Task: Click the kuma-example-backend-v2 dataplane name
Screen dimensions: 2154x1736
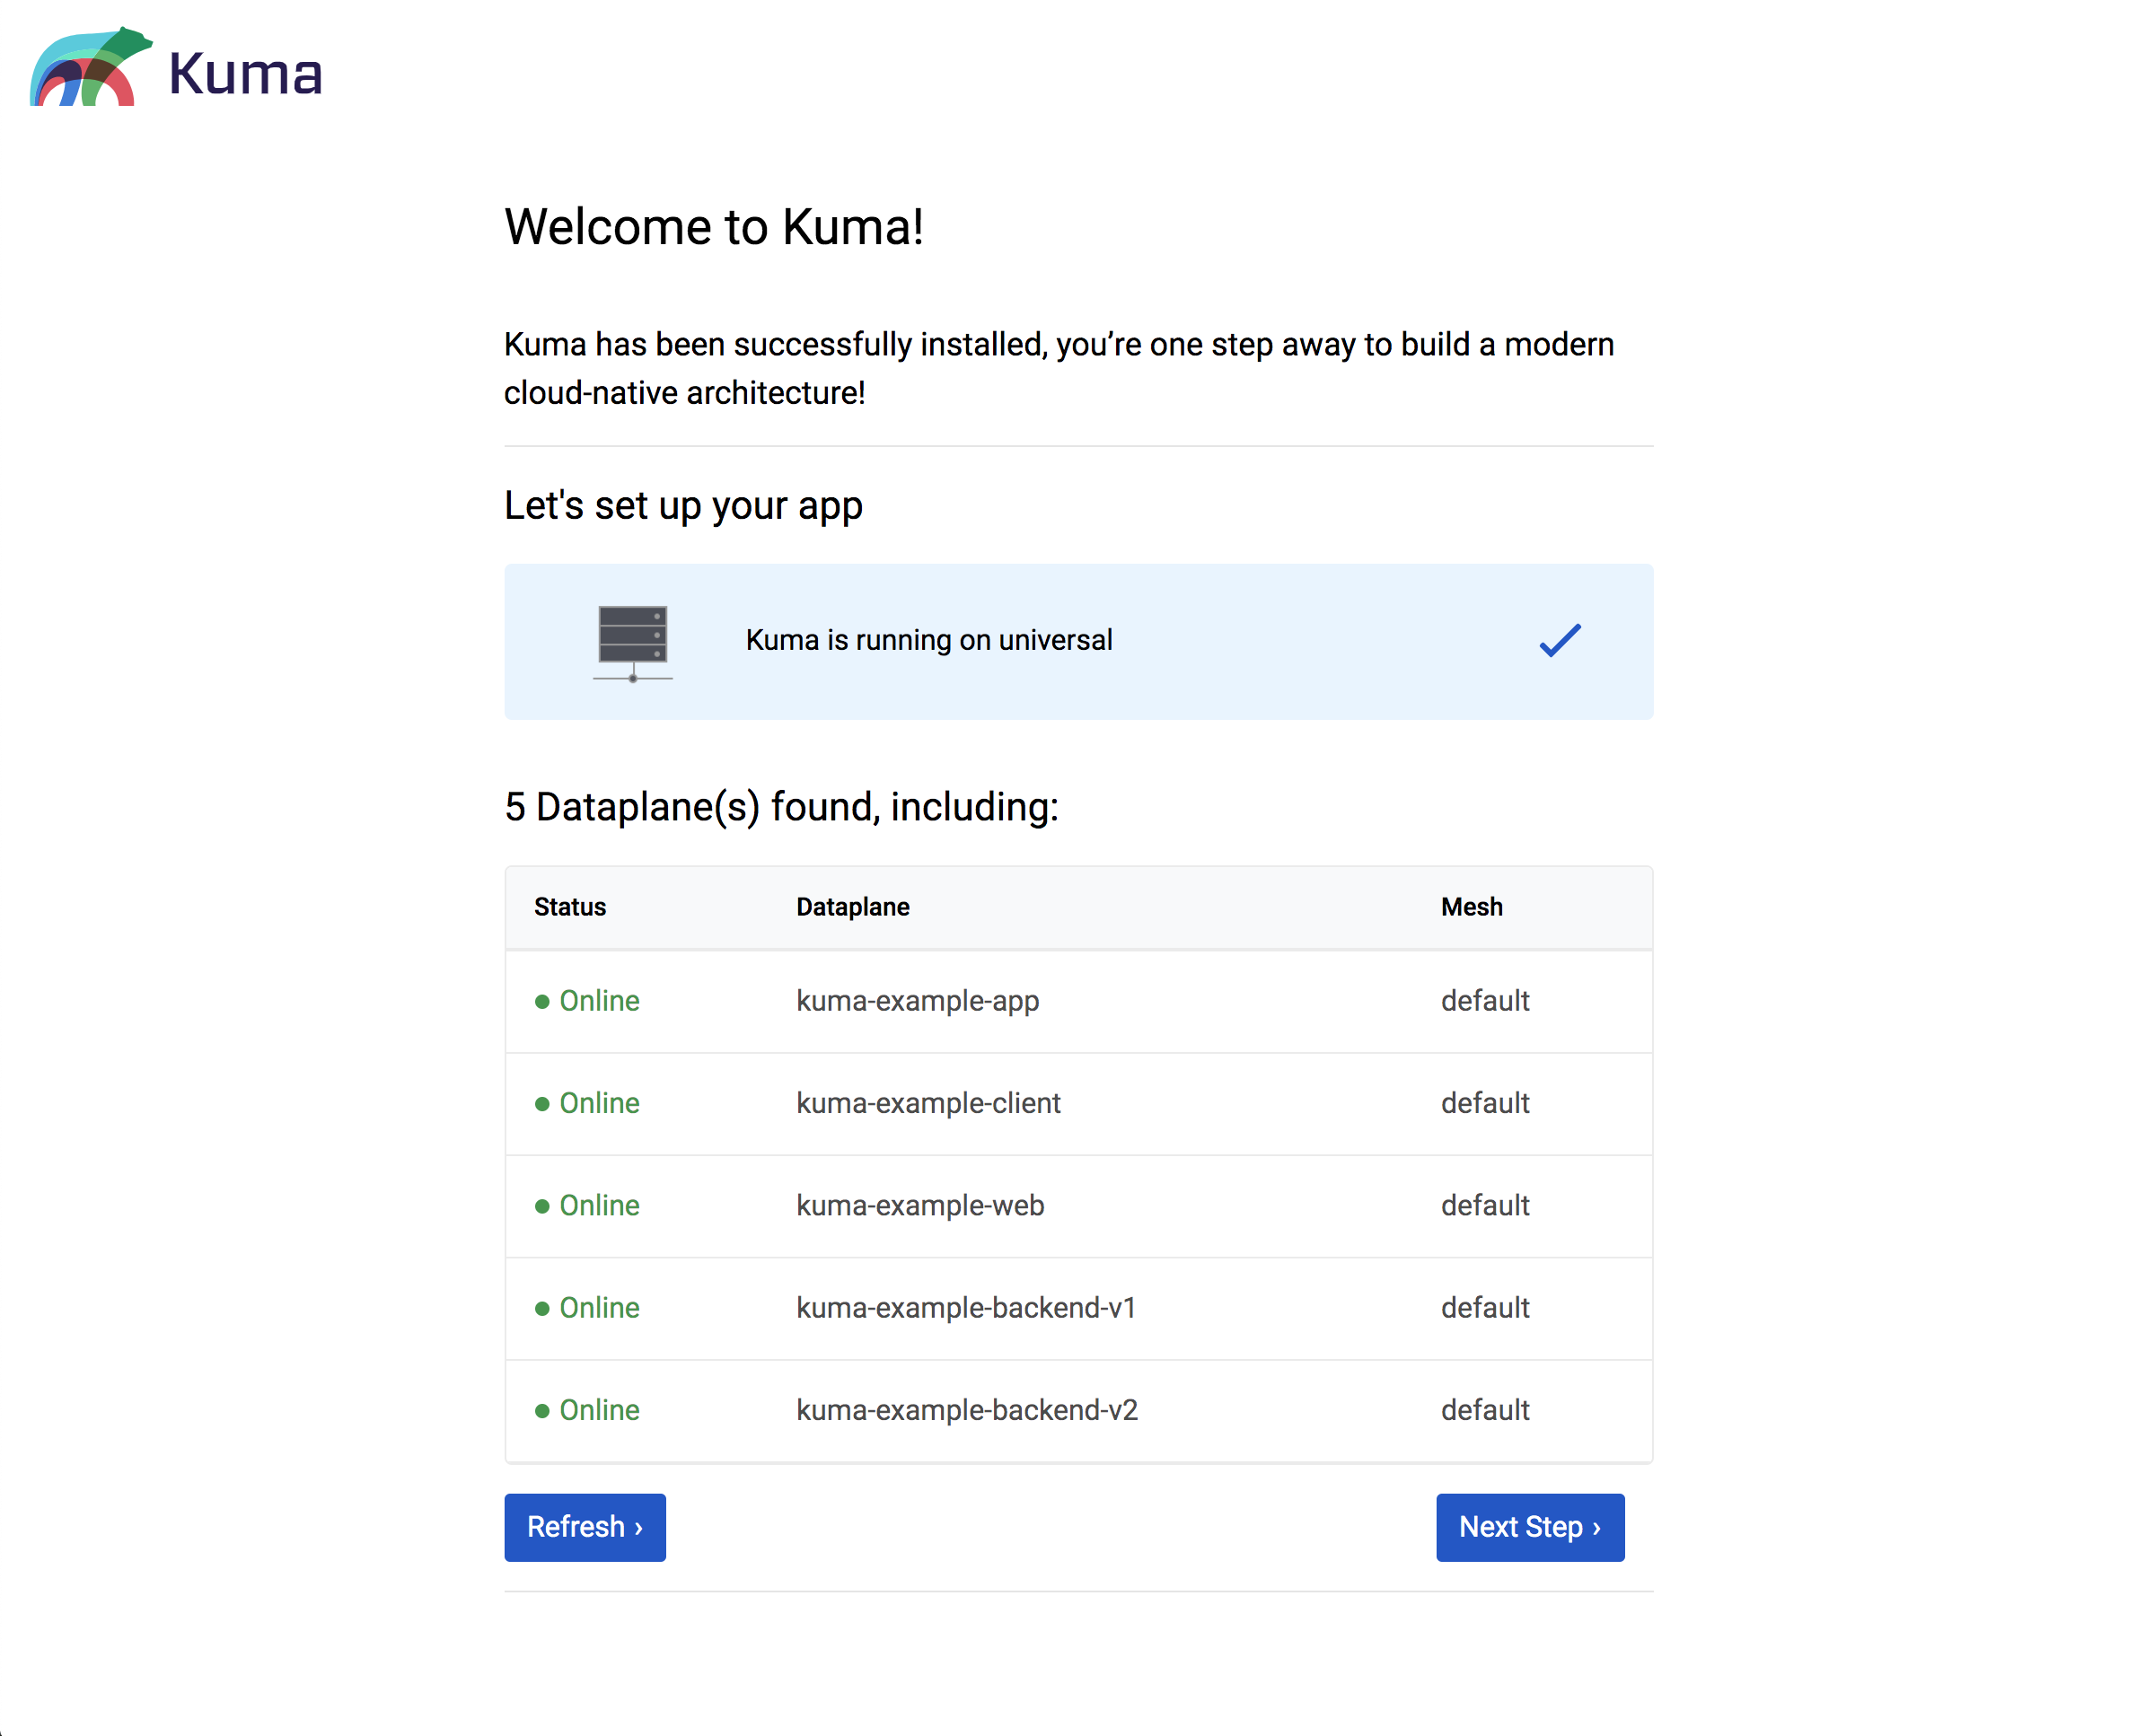Action: (x=967, y=1410)
